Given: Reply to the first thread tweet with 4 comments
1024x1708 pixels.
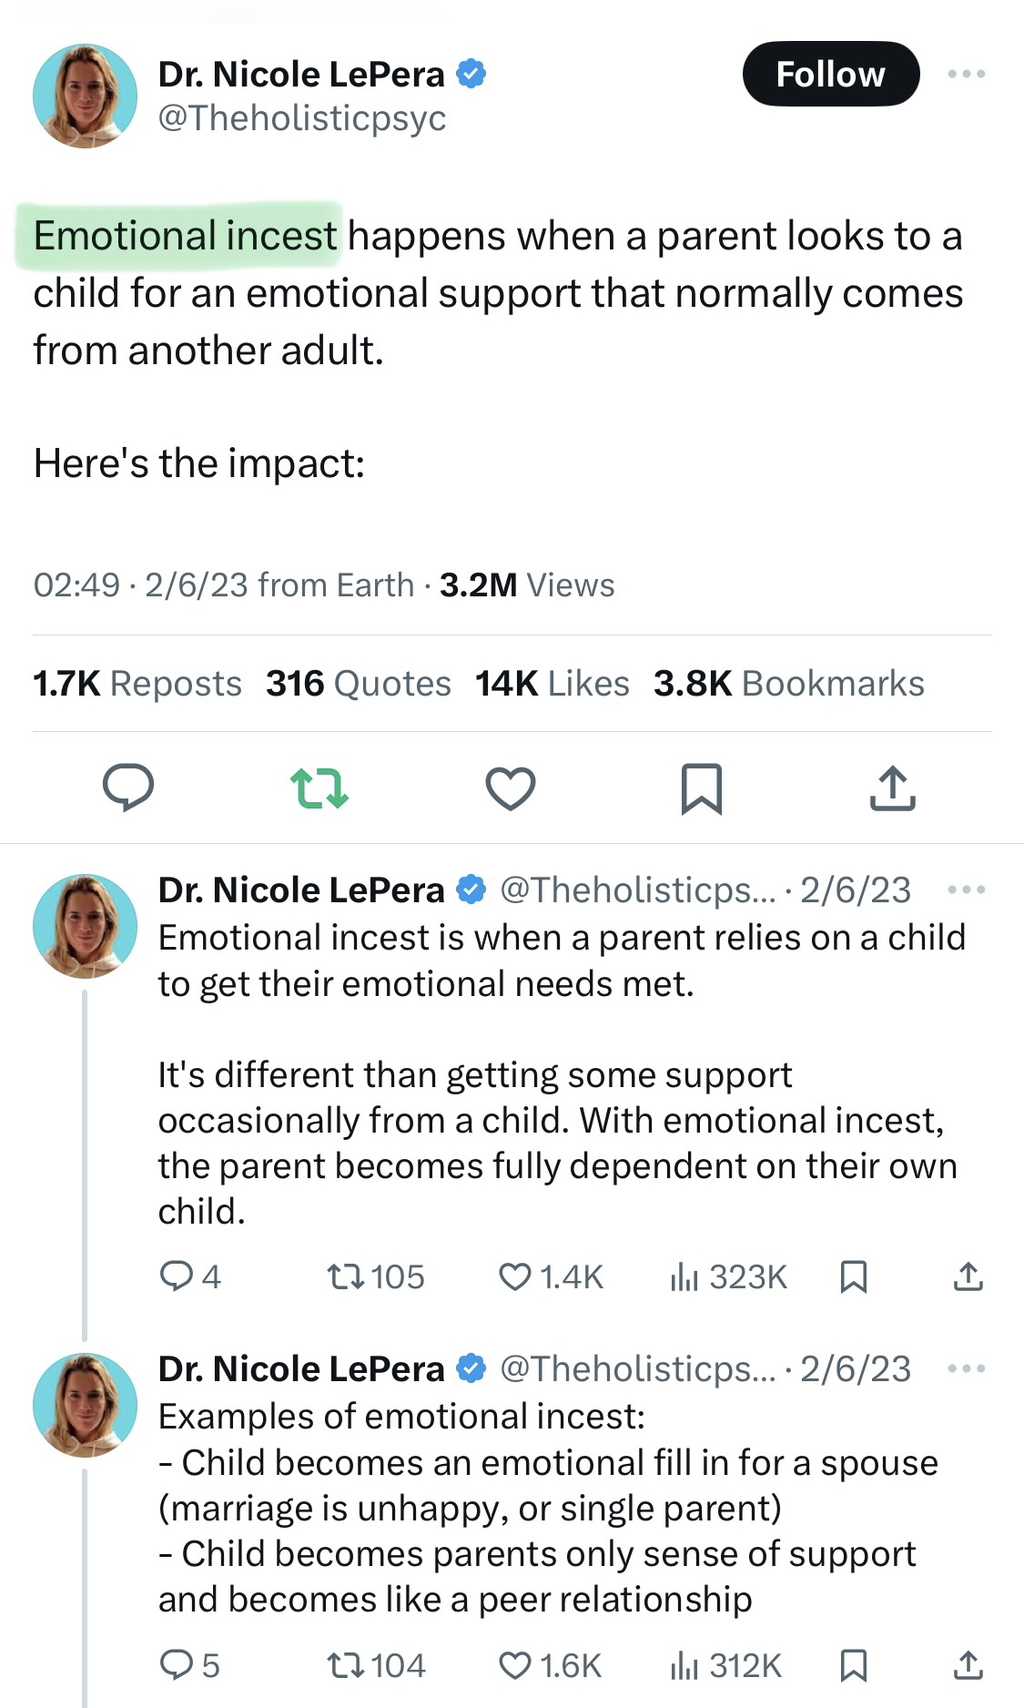Looking at the screenshot, I should point(190,1276).
